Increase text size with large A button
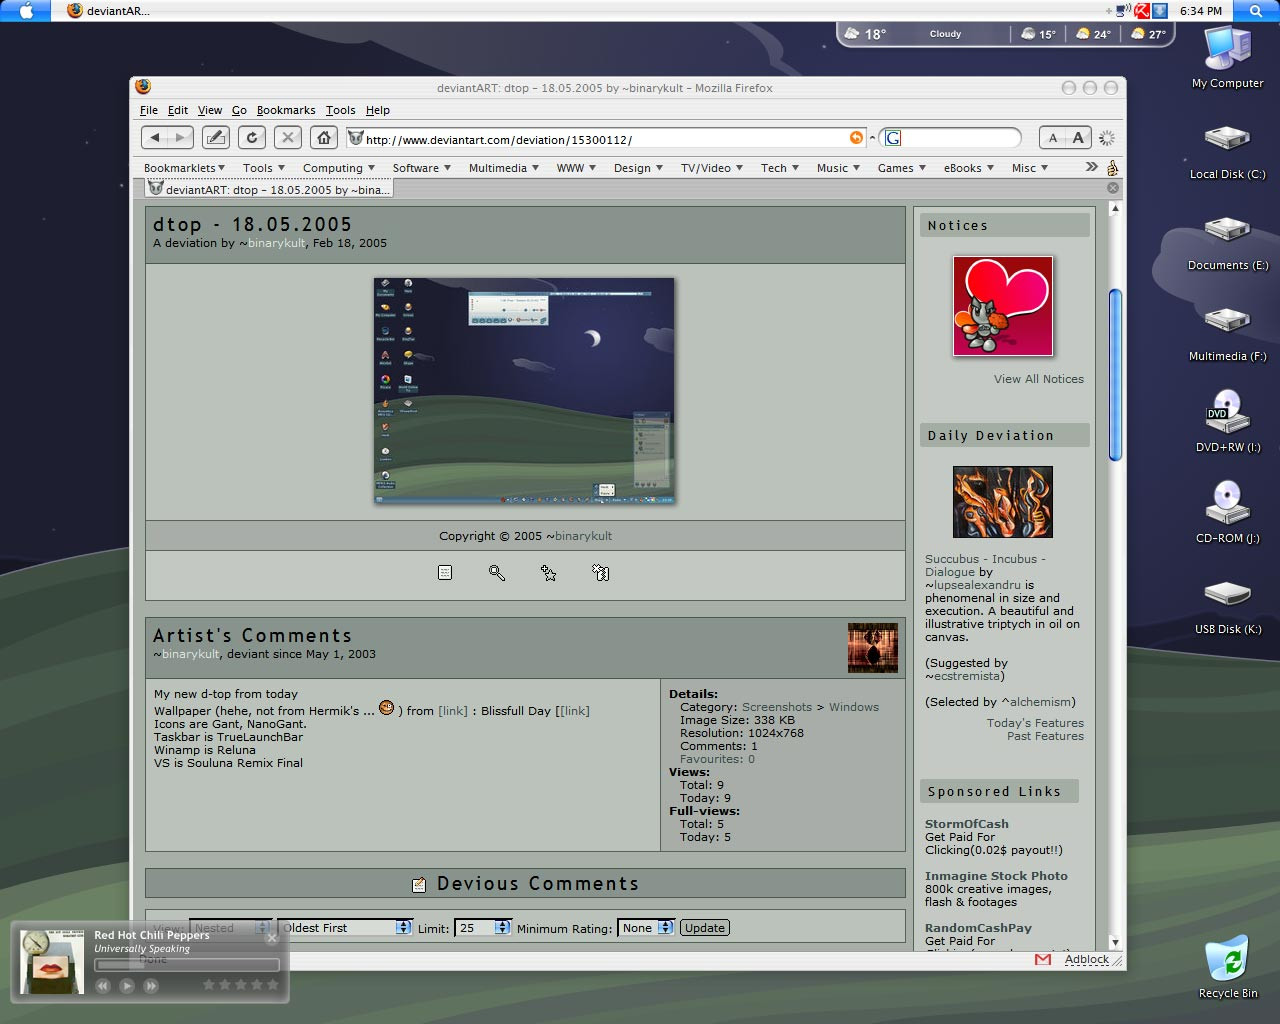The image size is (1280, 1024). click(x=1078, y=138)
